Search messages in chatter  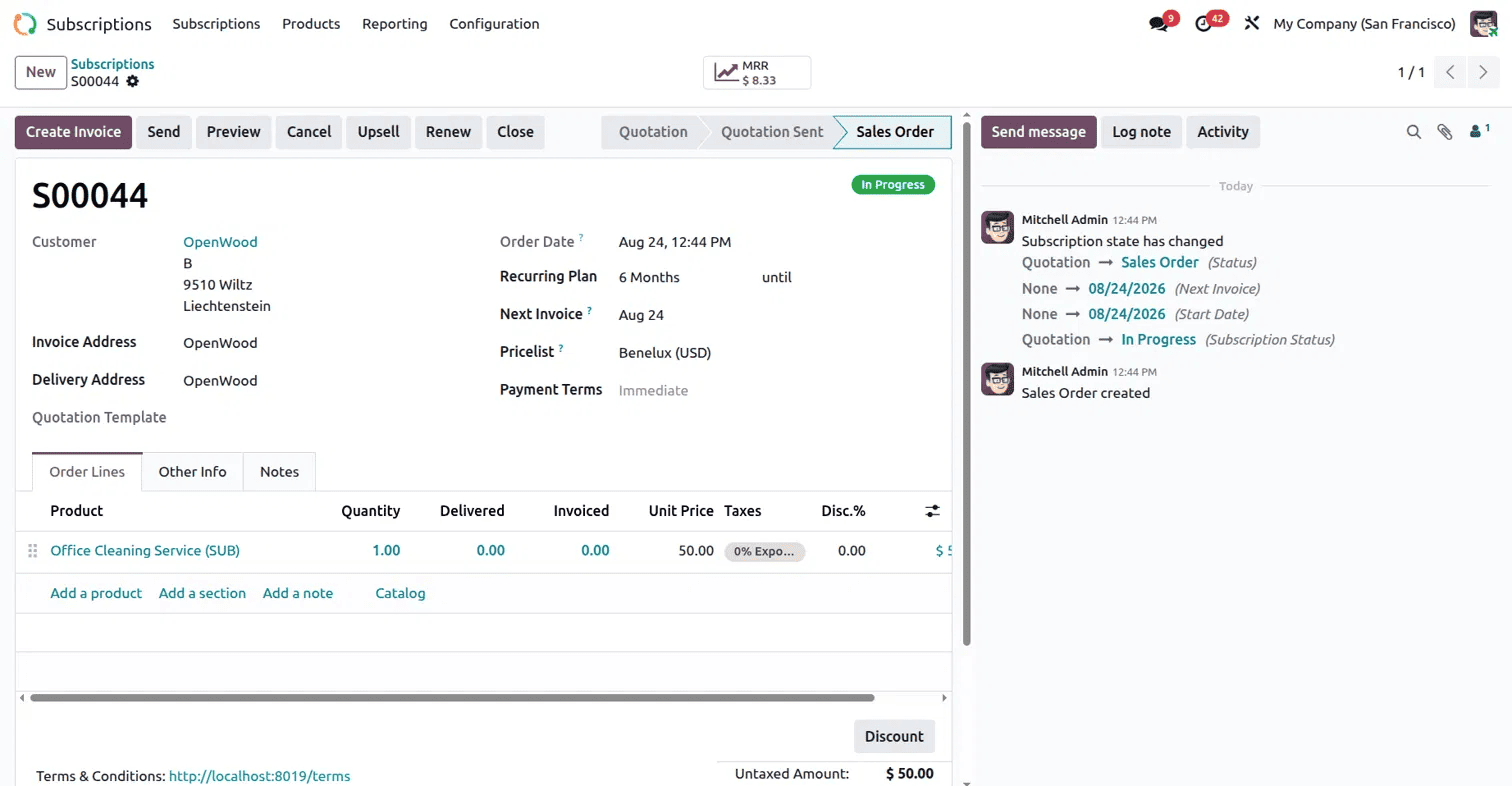click(x=1414, y=132)
